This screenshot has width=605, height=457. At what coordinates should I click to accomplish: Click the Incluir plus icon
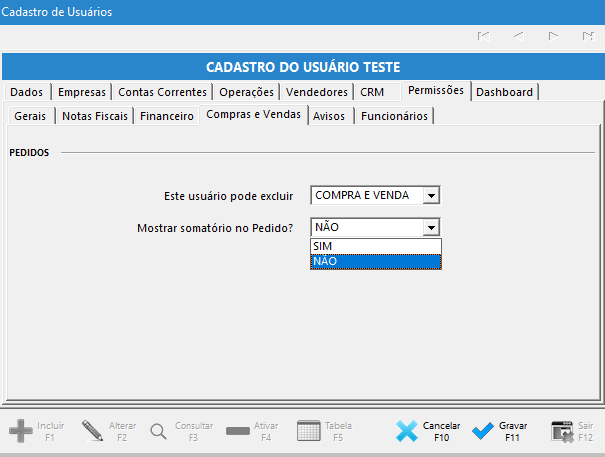[20, 431]
